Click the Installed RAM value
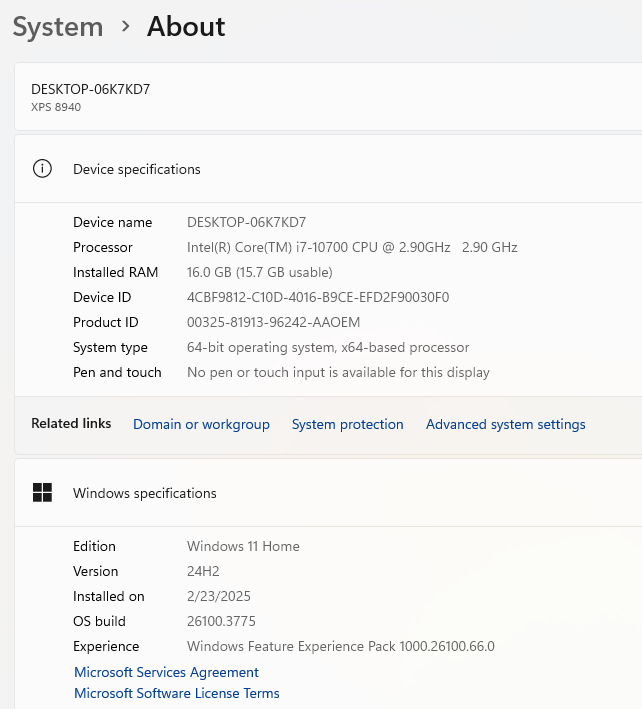This screenshot has width=642, height=709. click(x=259, y=272)
